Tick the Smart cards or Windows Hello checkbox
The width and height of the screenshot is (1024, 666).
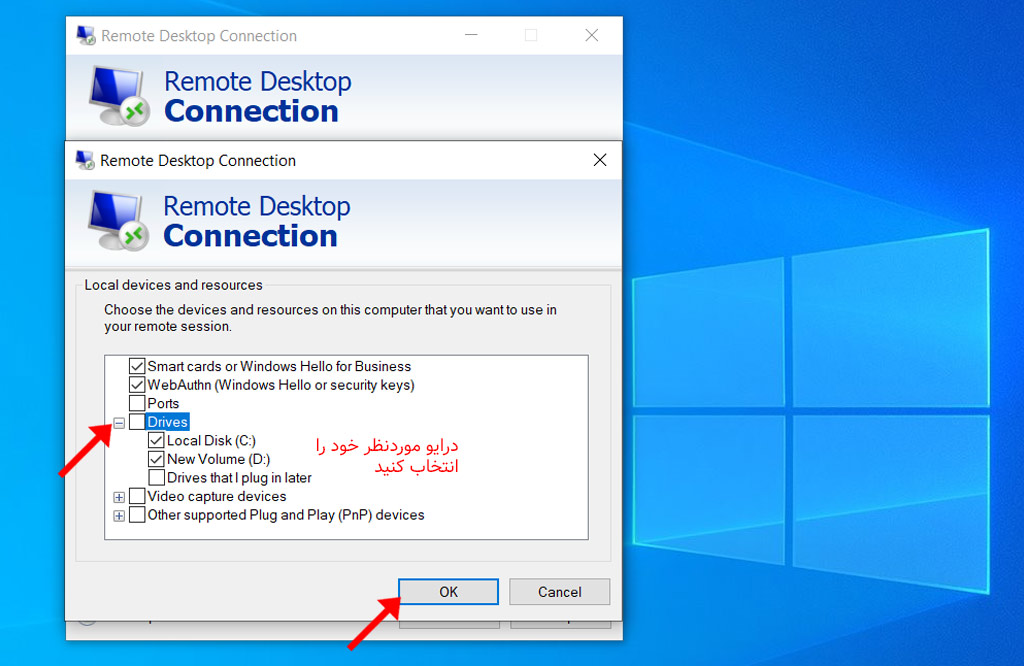click(136, 366)
